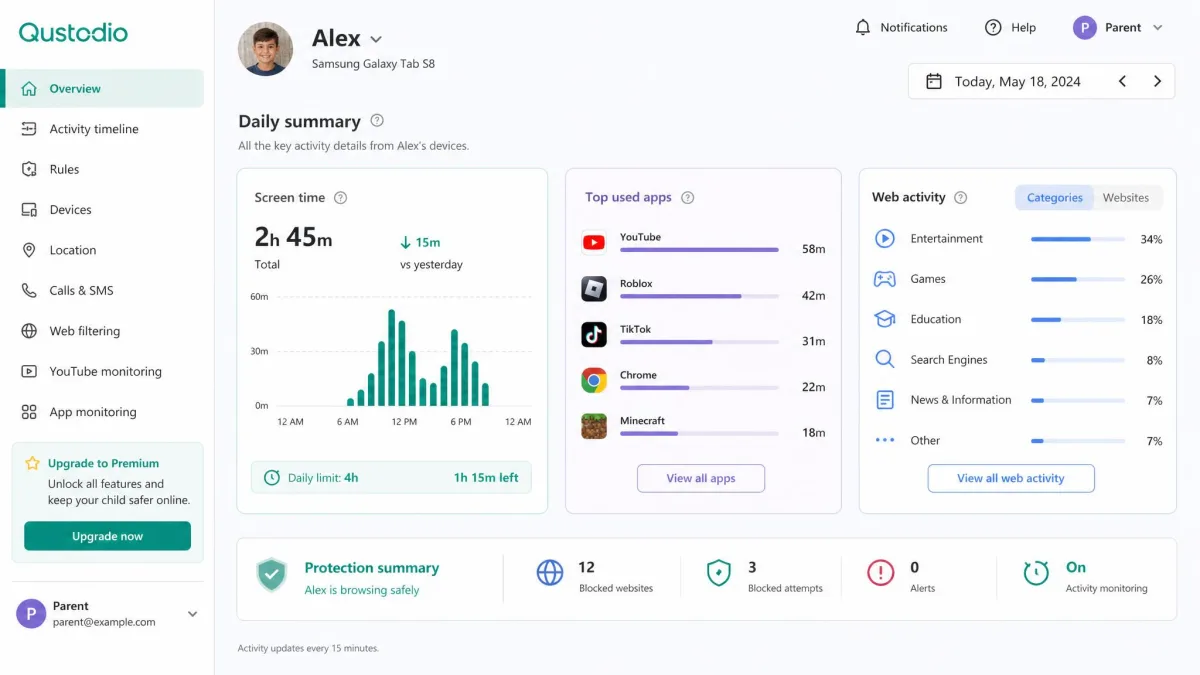1200x675 pixels.
Task: Click the YouTube app icon
Action: 594,242
